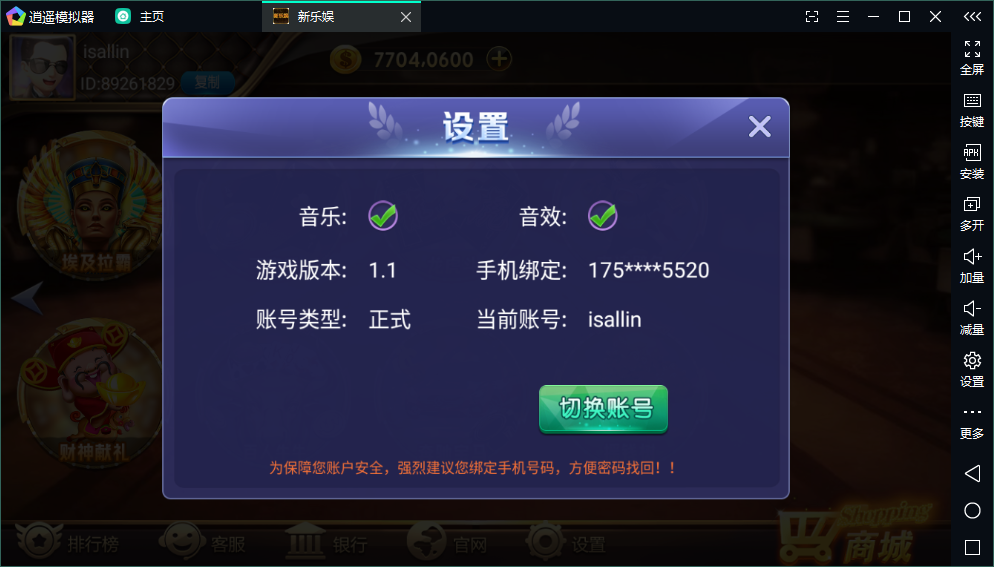
Task: Click the 安装 APK install icon
Action: (972, 162)
